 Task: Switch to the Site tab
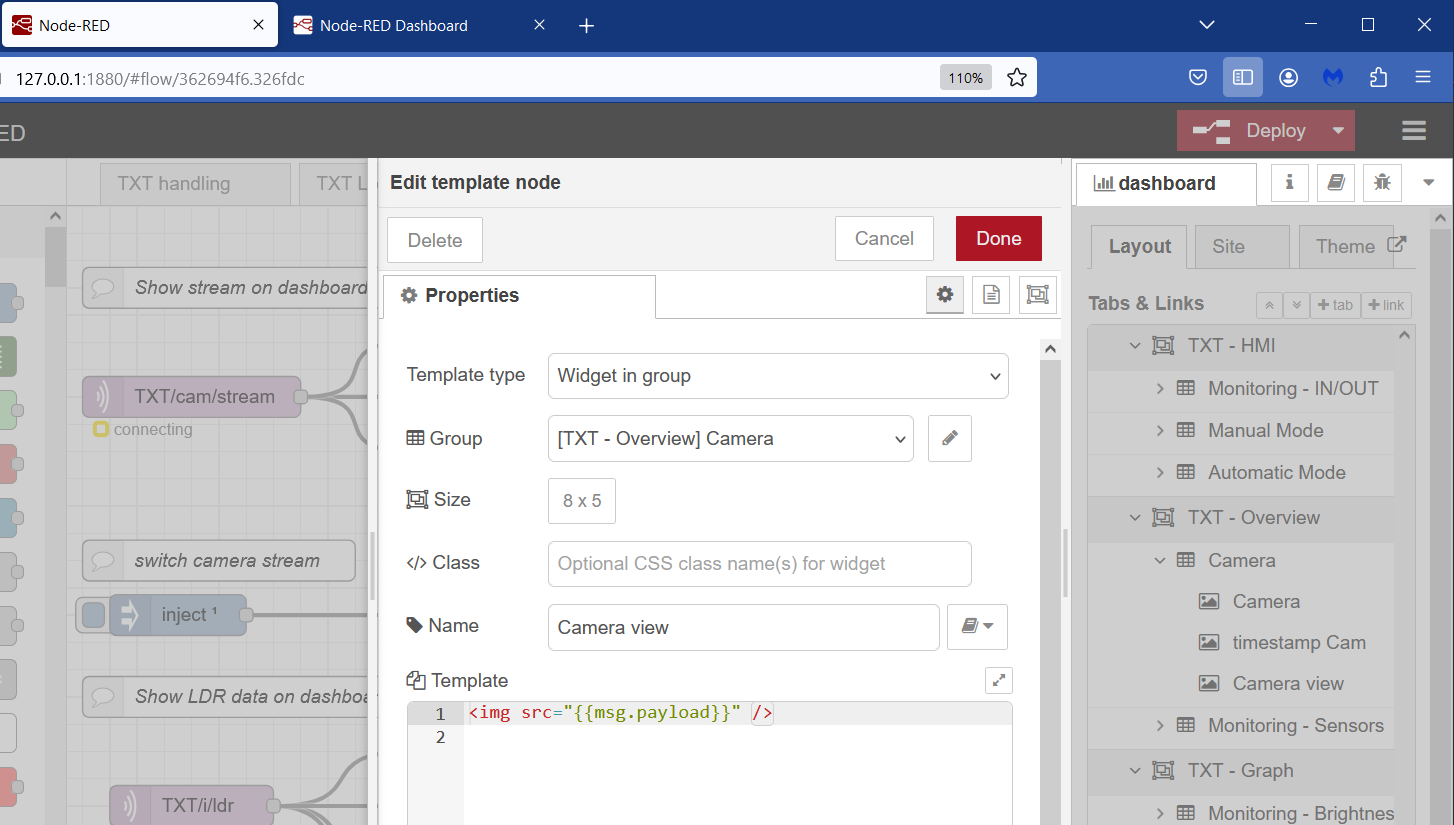1242,246
